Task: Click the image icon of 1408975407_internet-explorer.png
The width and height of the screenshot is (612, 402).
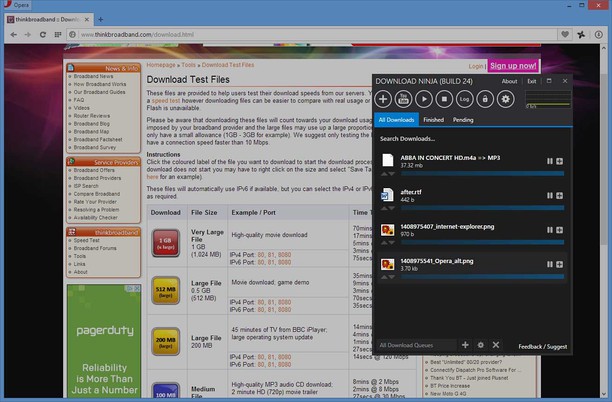Action: pyautogui.click(x=387, y=230)
